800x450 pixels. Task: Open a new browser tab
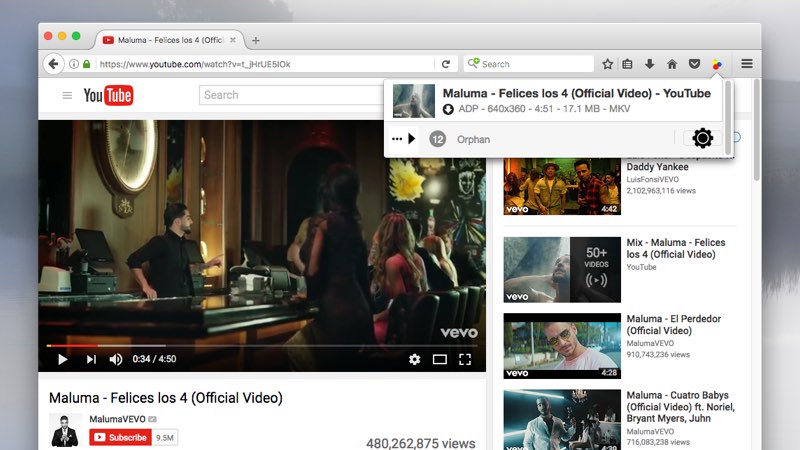256,40
